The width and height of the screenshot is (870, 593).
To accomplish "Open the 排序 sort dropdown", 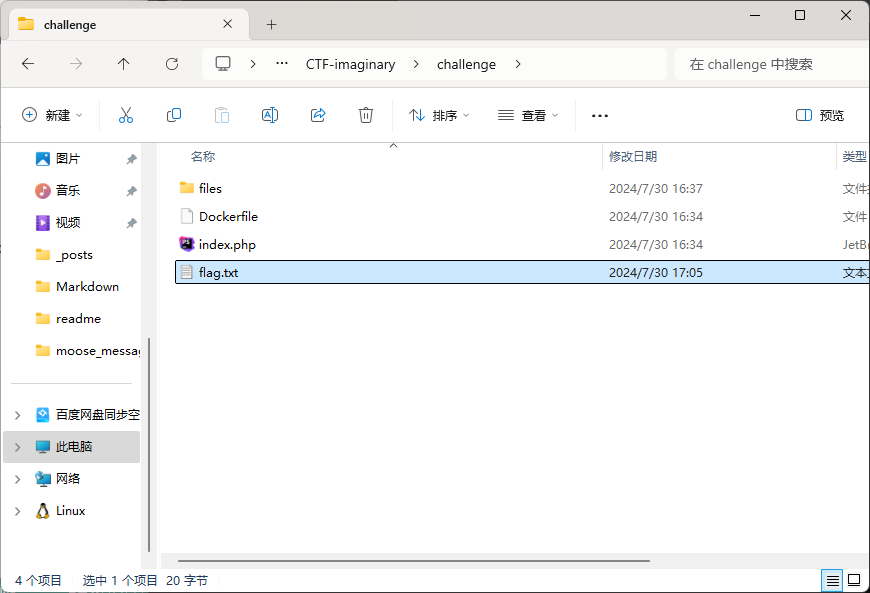I will point(439,115).
